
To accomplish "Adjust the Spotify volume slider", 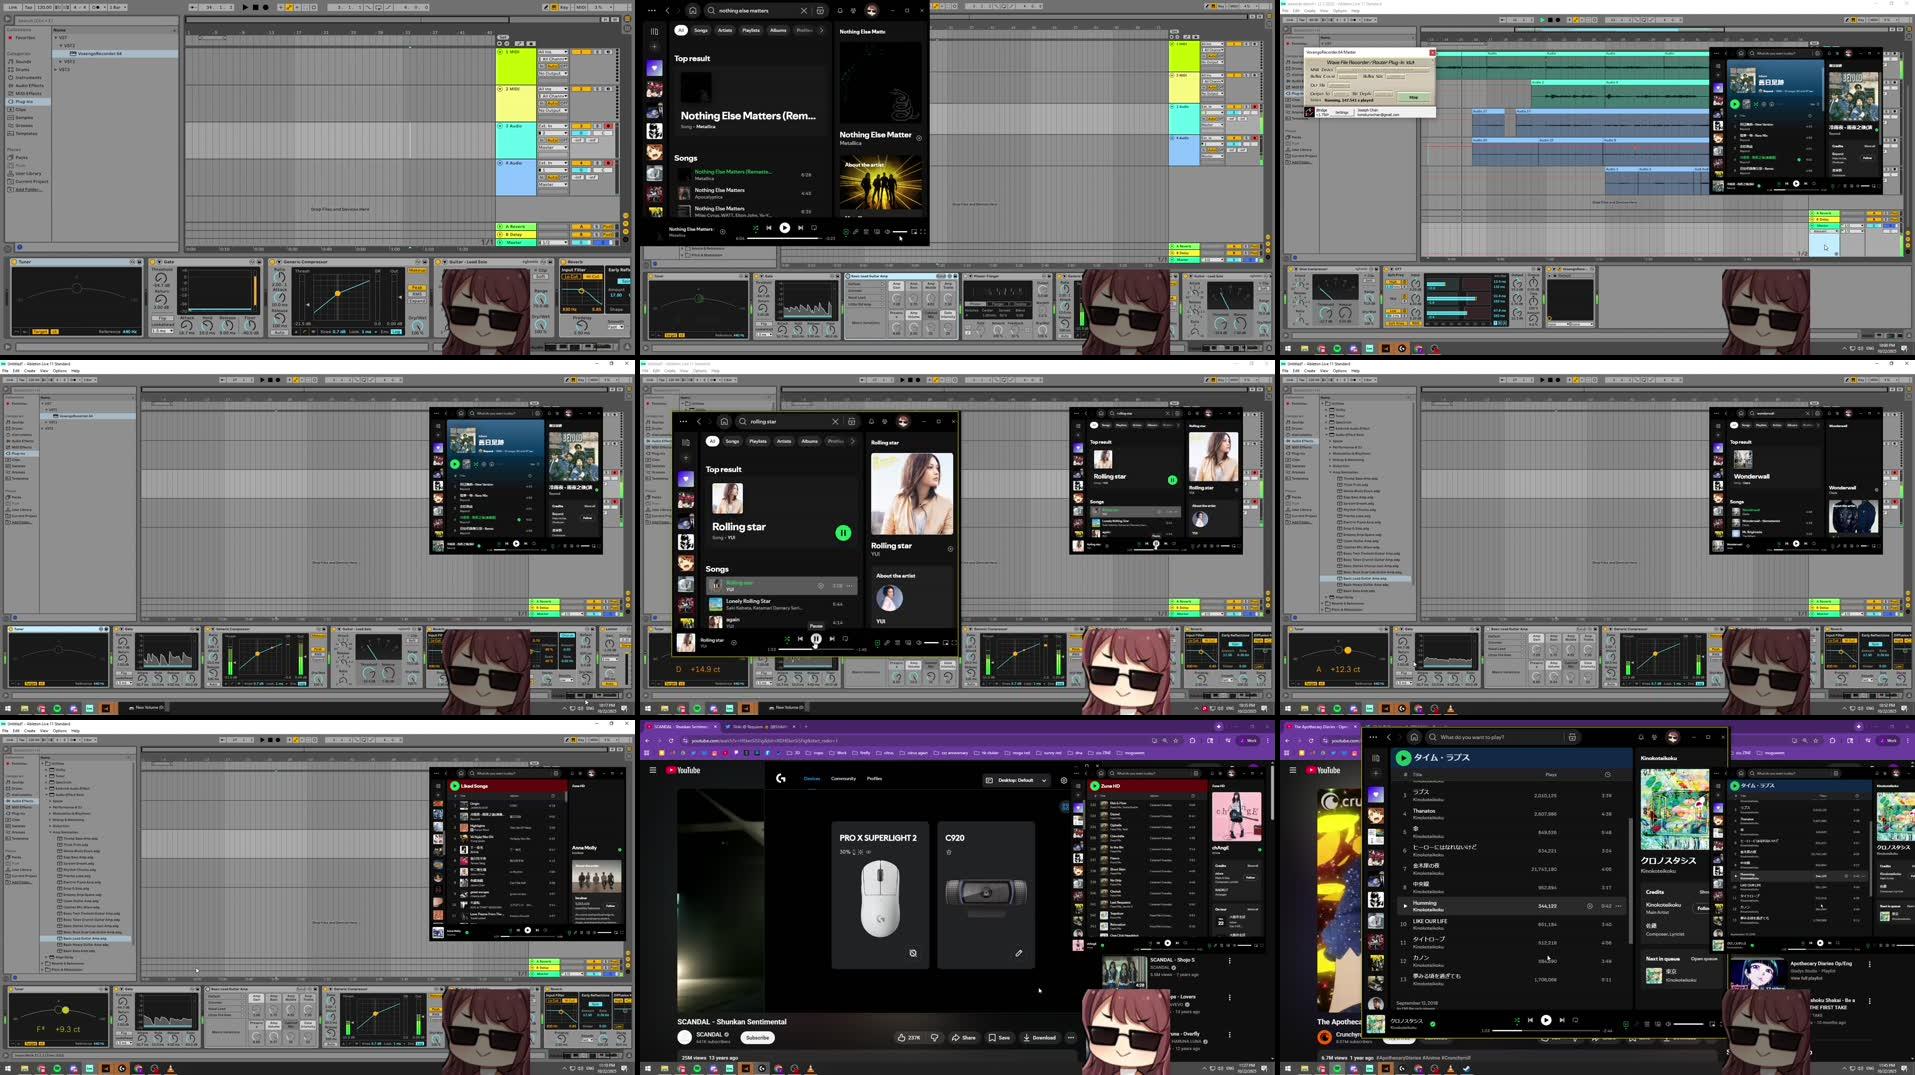I will [900, 231].
